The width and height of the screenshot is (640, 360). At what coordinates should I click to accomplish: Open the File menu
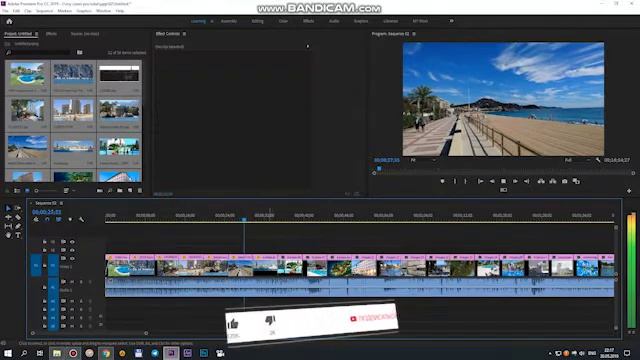point(5,11)
